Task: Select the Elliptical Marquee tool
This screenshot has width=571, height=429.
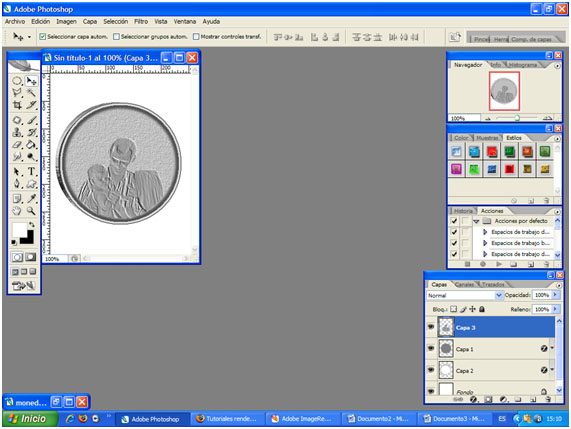Action: coord(17,80)
